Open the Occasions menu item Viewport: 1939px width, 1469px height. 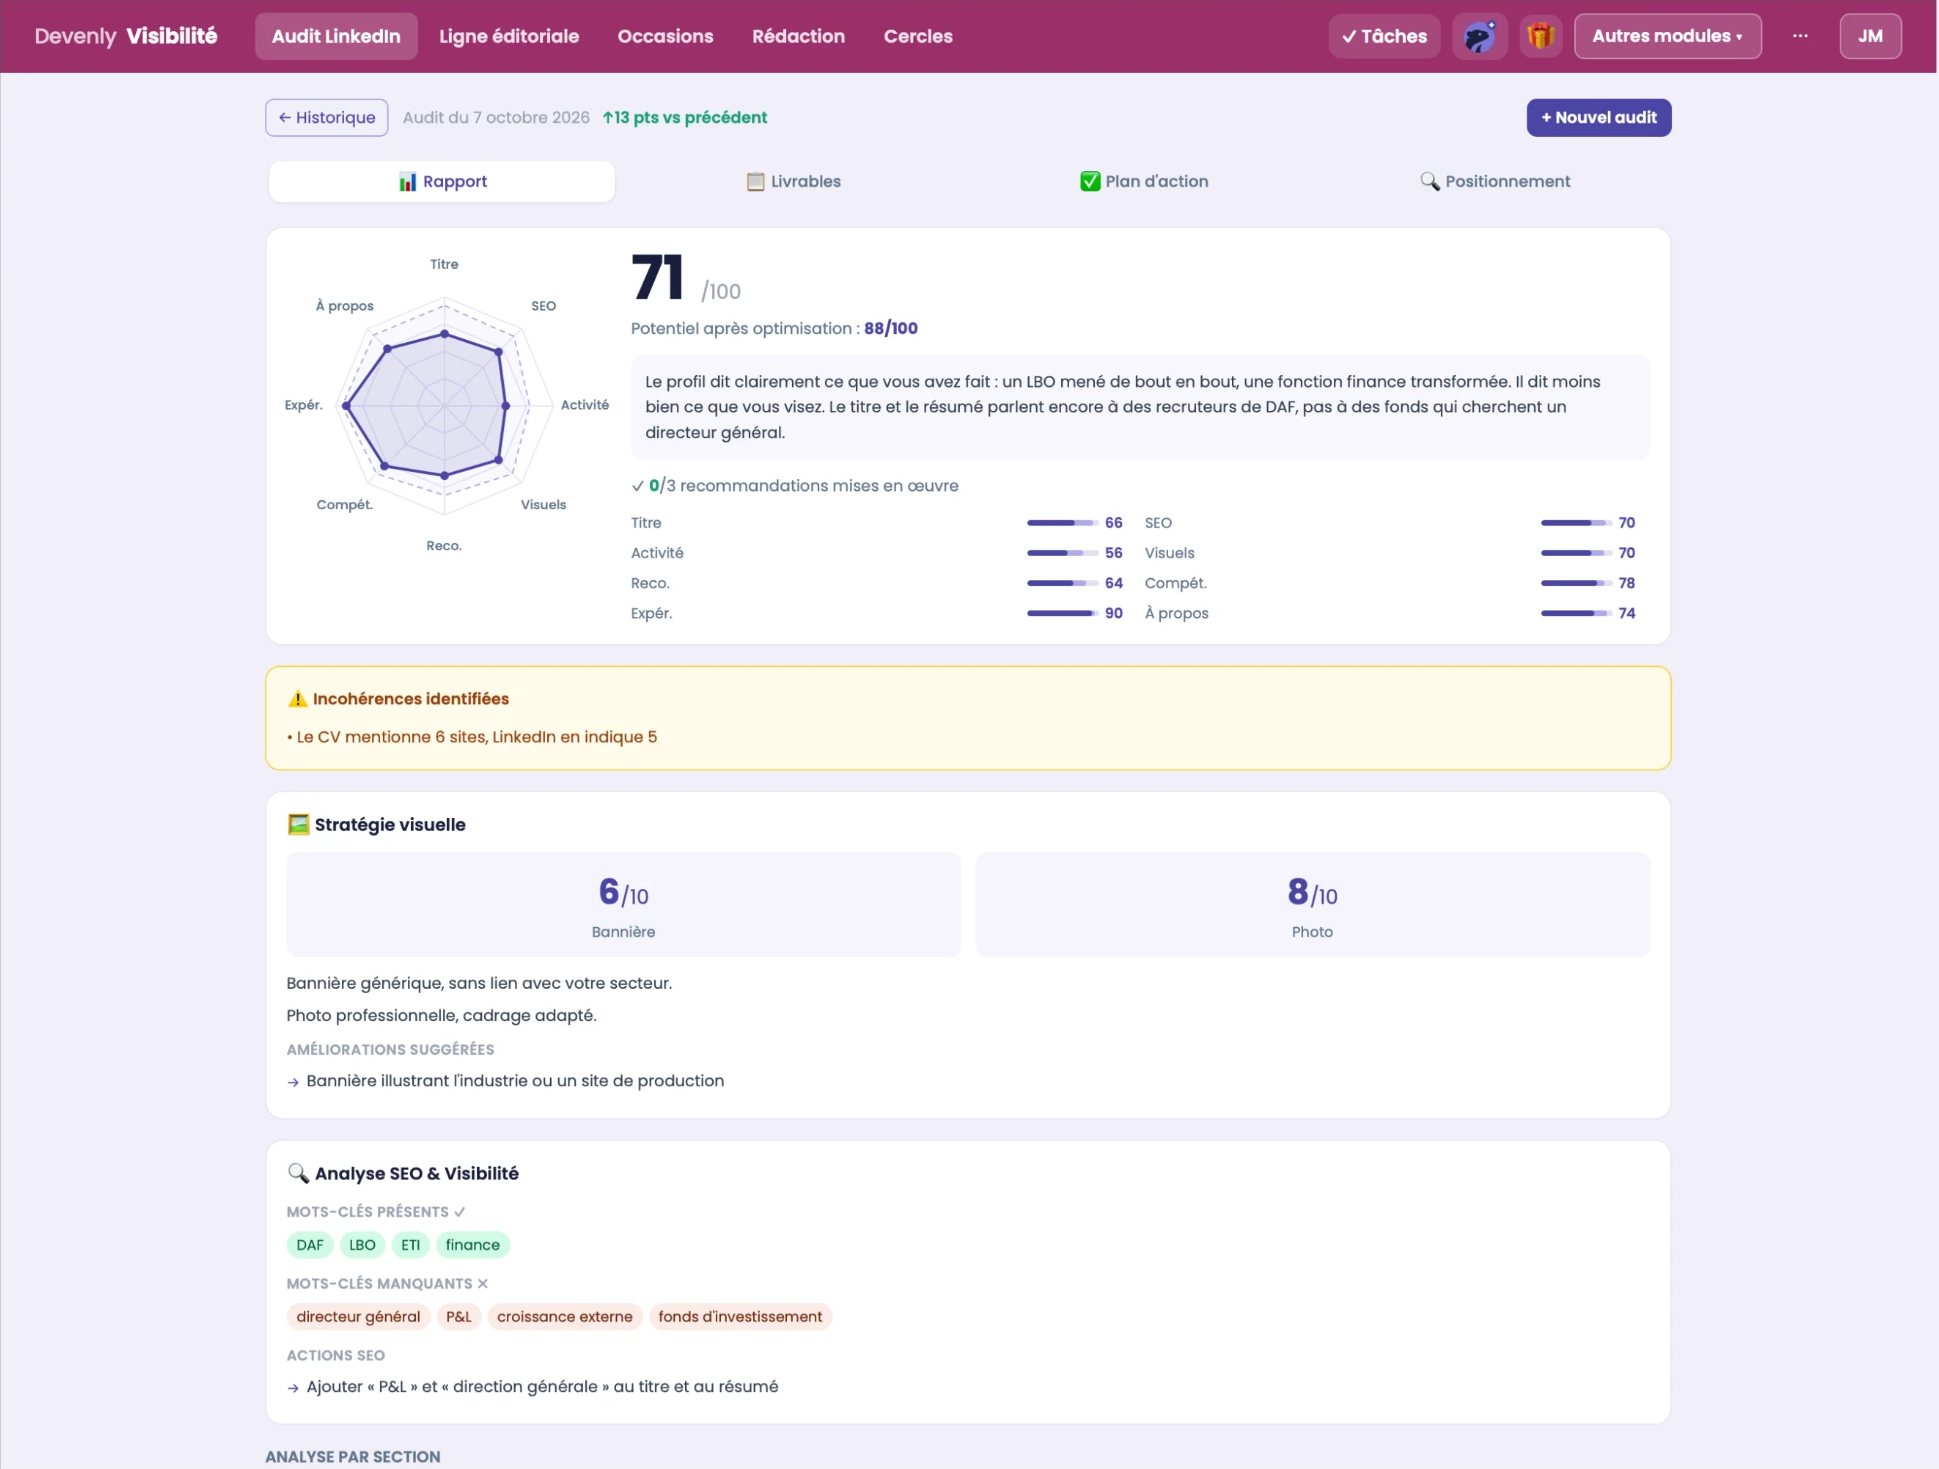click(665, 37)
